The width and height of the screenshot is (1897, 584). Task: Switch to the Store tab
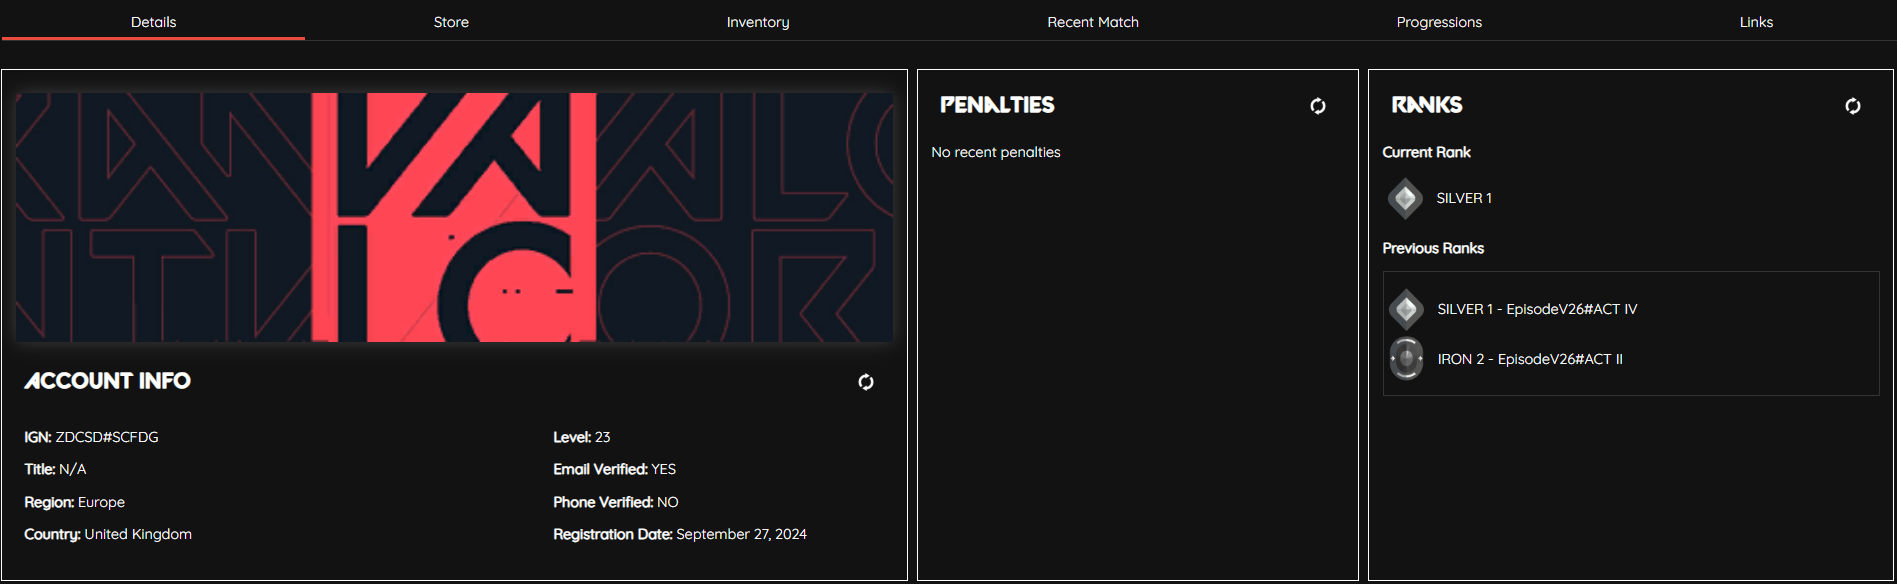451,21
